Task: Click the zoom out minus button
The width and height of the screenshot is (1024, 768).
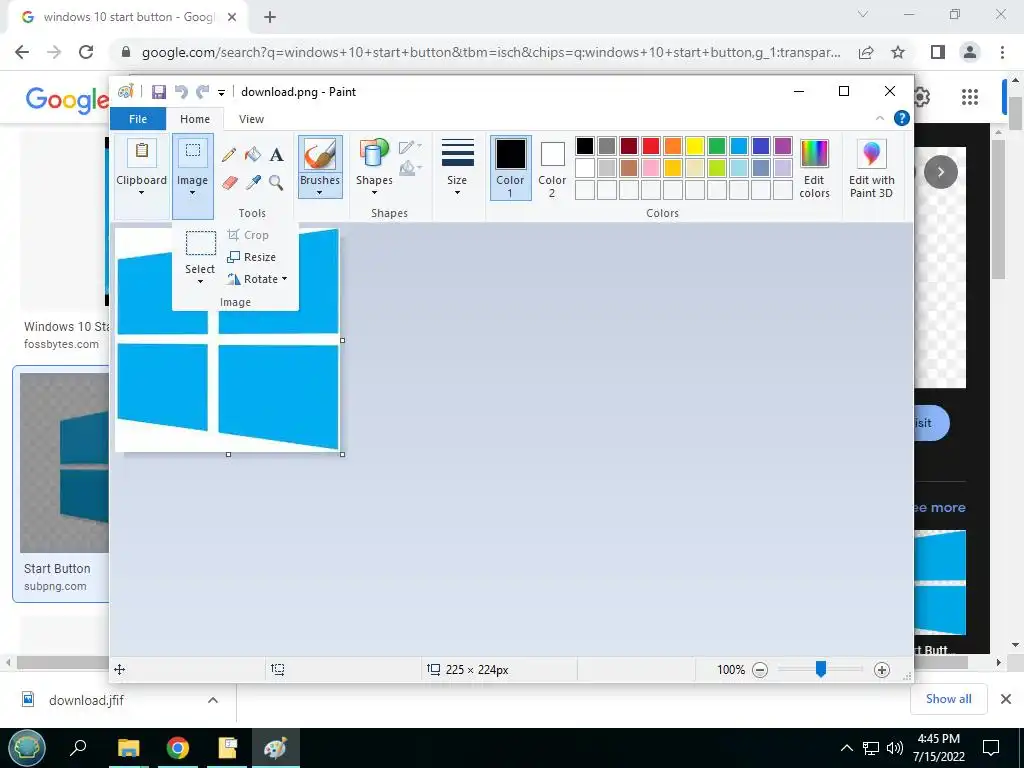Action: click(760, 670)
